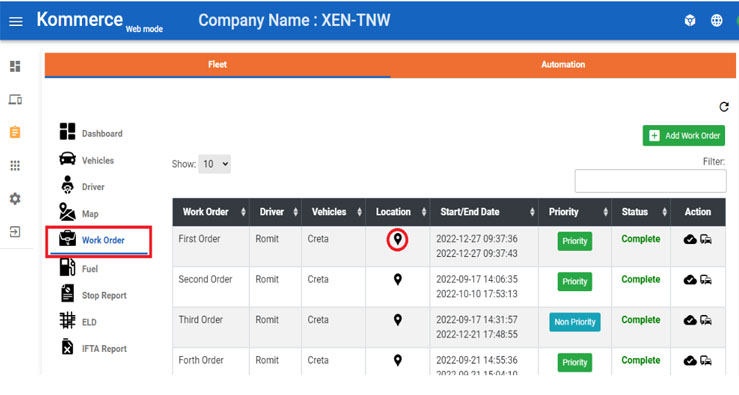Open ELD in the fleet menu
Viewport: 739px width, 395px height.
pyautogui.click(x=78, y=321)
